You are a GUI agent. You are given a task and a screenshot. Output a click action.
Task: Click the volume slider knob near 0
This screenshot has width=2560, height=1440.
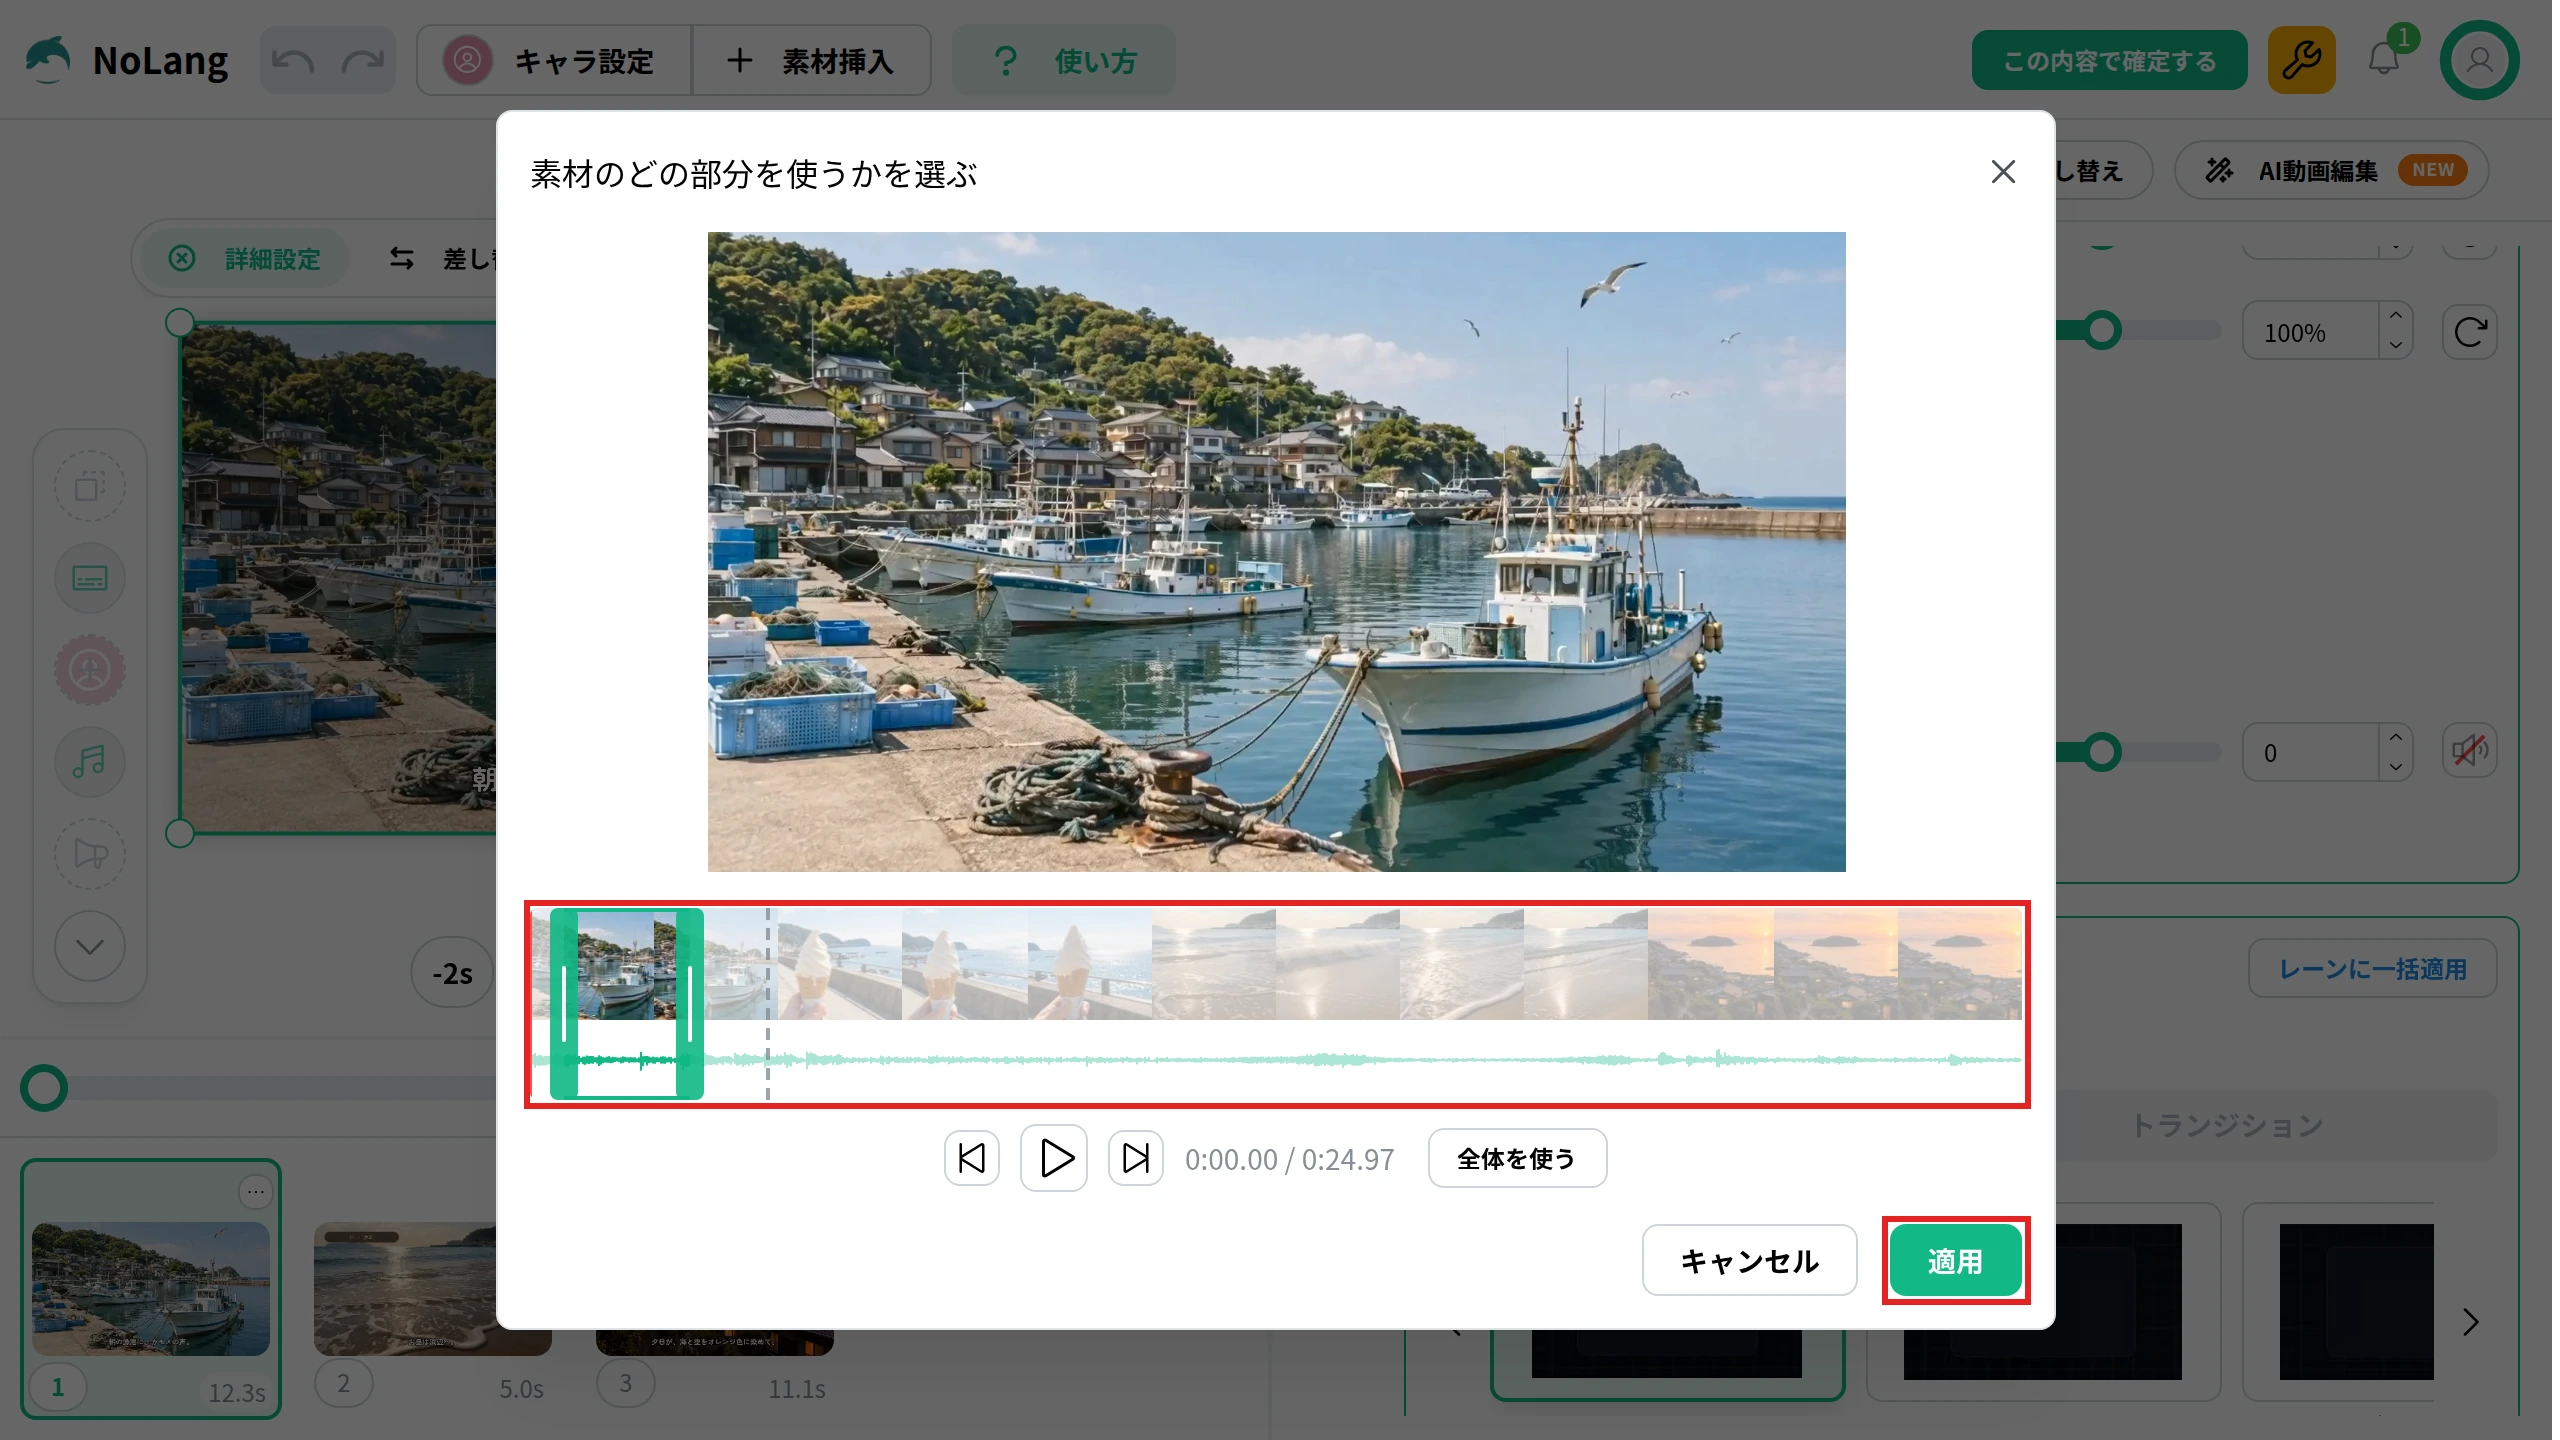click(x=2102, y=752)
